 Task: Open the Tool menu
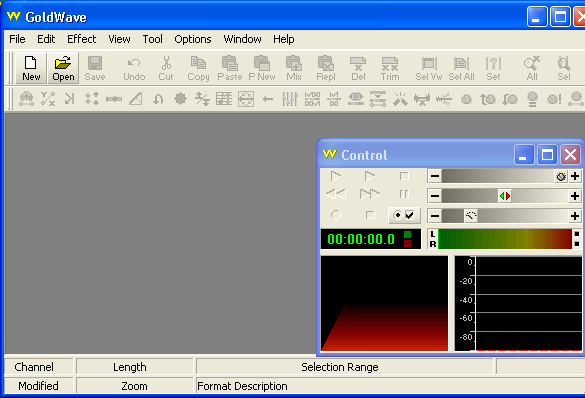[152, 39]
